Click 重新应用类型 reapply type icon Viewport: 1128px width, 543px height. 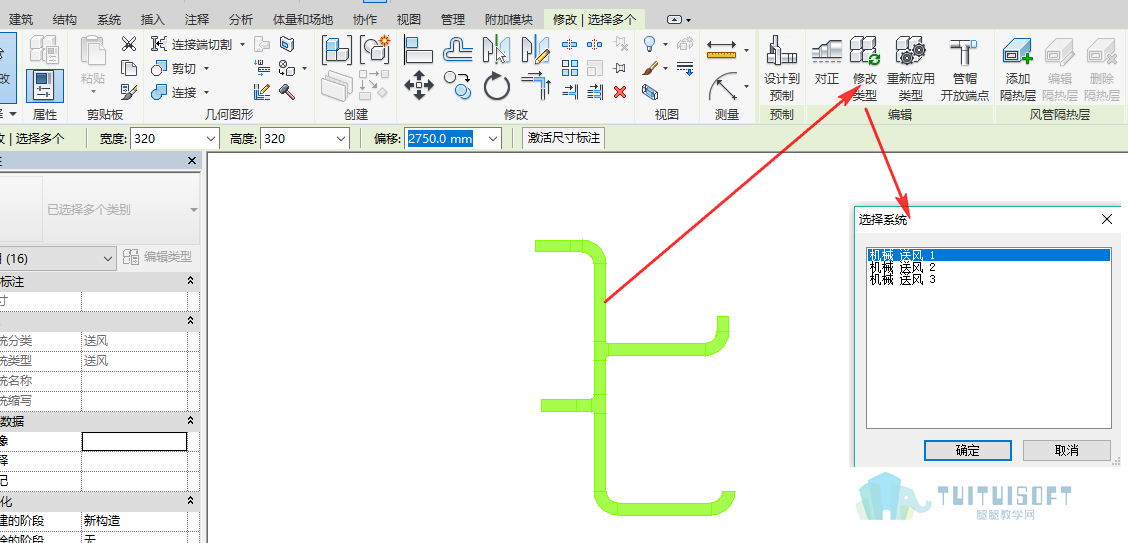(x=911, y=69)
